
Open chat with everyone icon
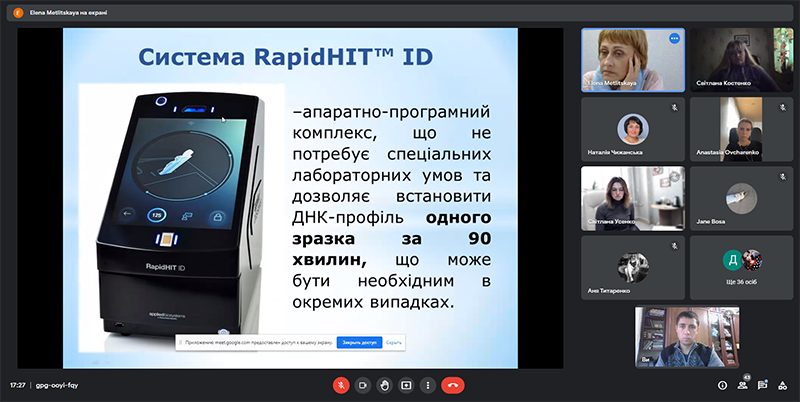click(x=762, y=386)
